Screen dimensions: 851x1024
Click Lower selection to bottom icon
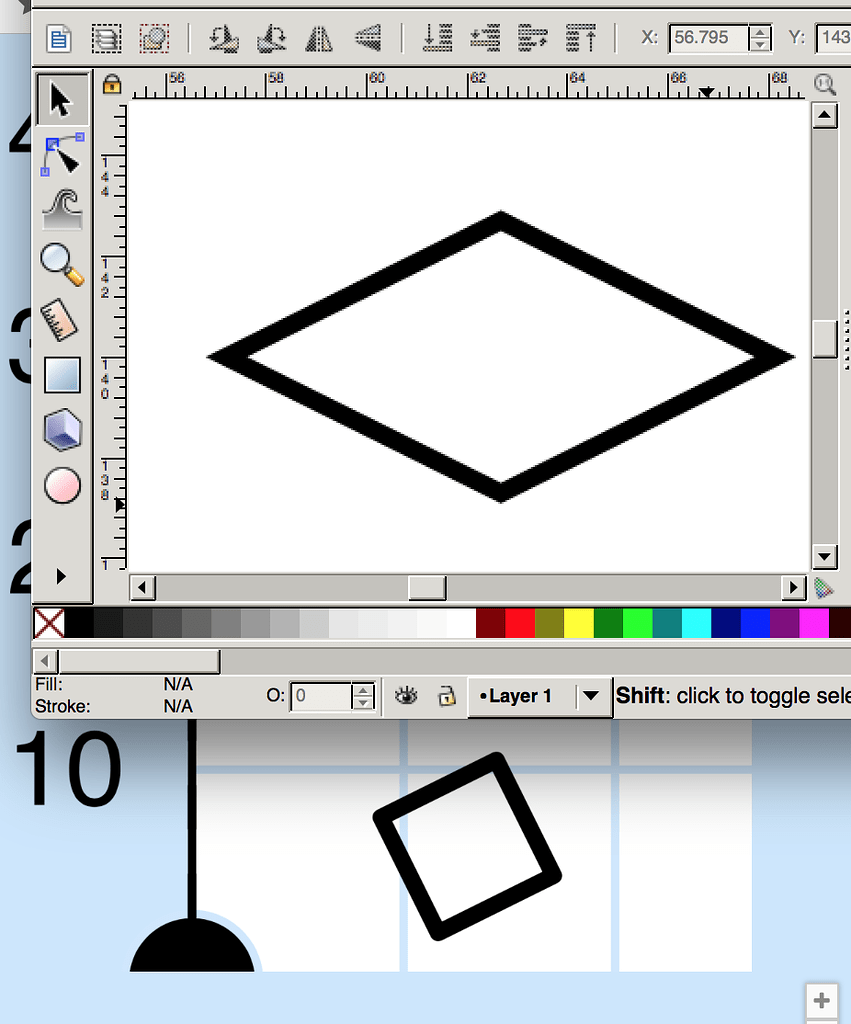438,38
